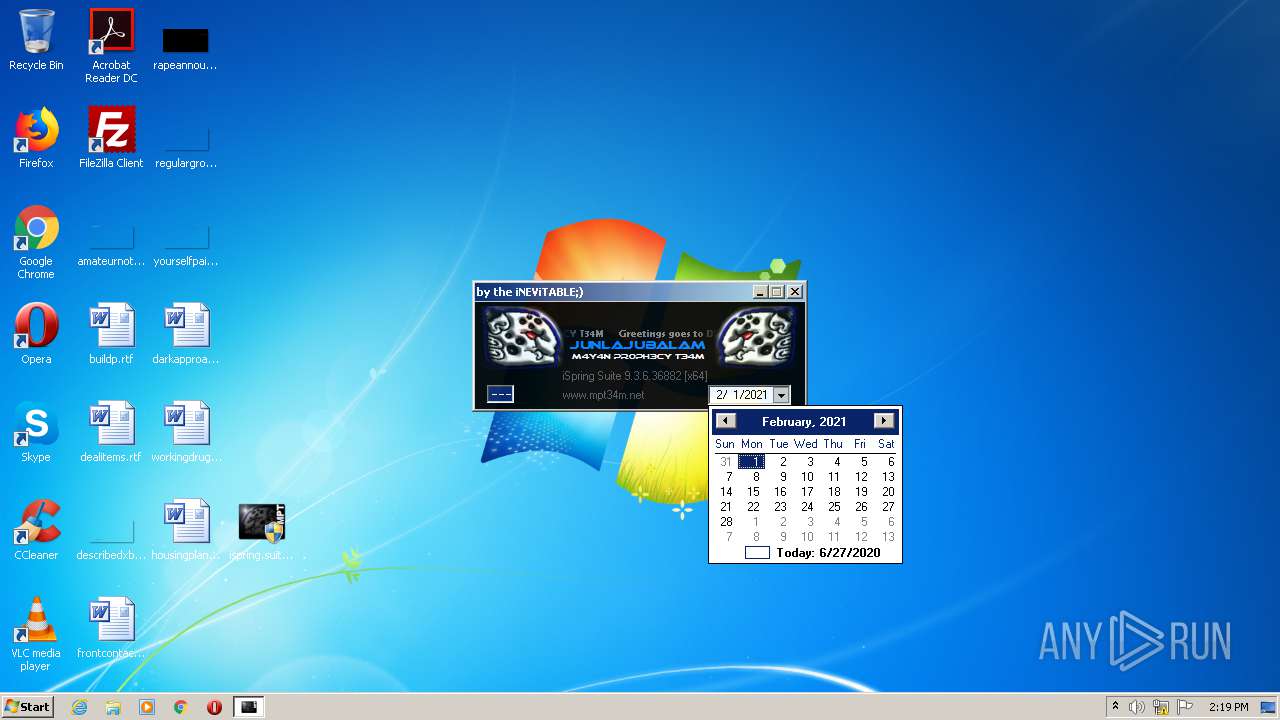1280x720 pixels.
Task: Choose February 27 in calendar
Action: (888, 507)
